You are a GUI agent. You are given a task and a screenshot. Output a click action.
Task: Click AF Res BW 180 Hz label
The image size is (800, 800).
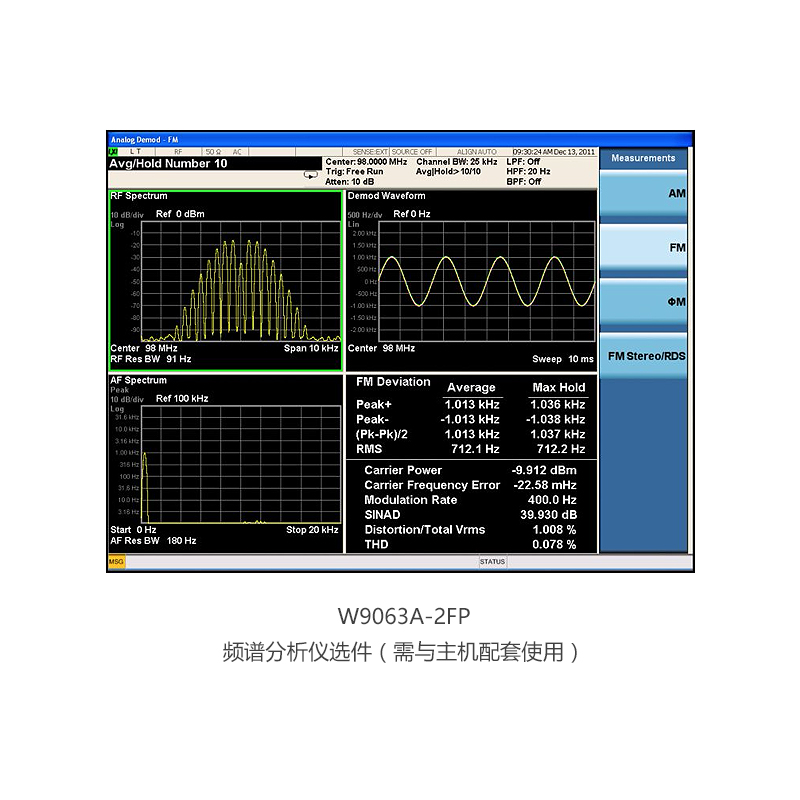(x=153, y=541)
